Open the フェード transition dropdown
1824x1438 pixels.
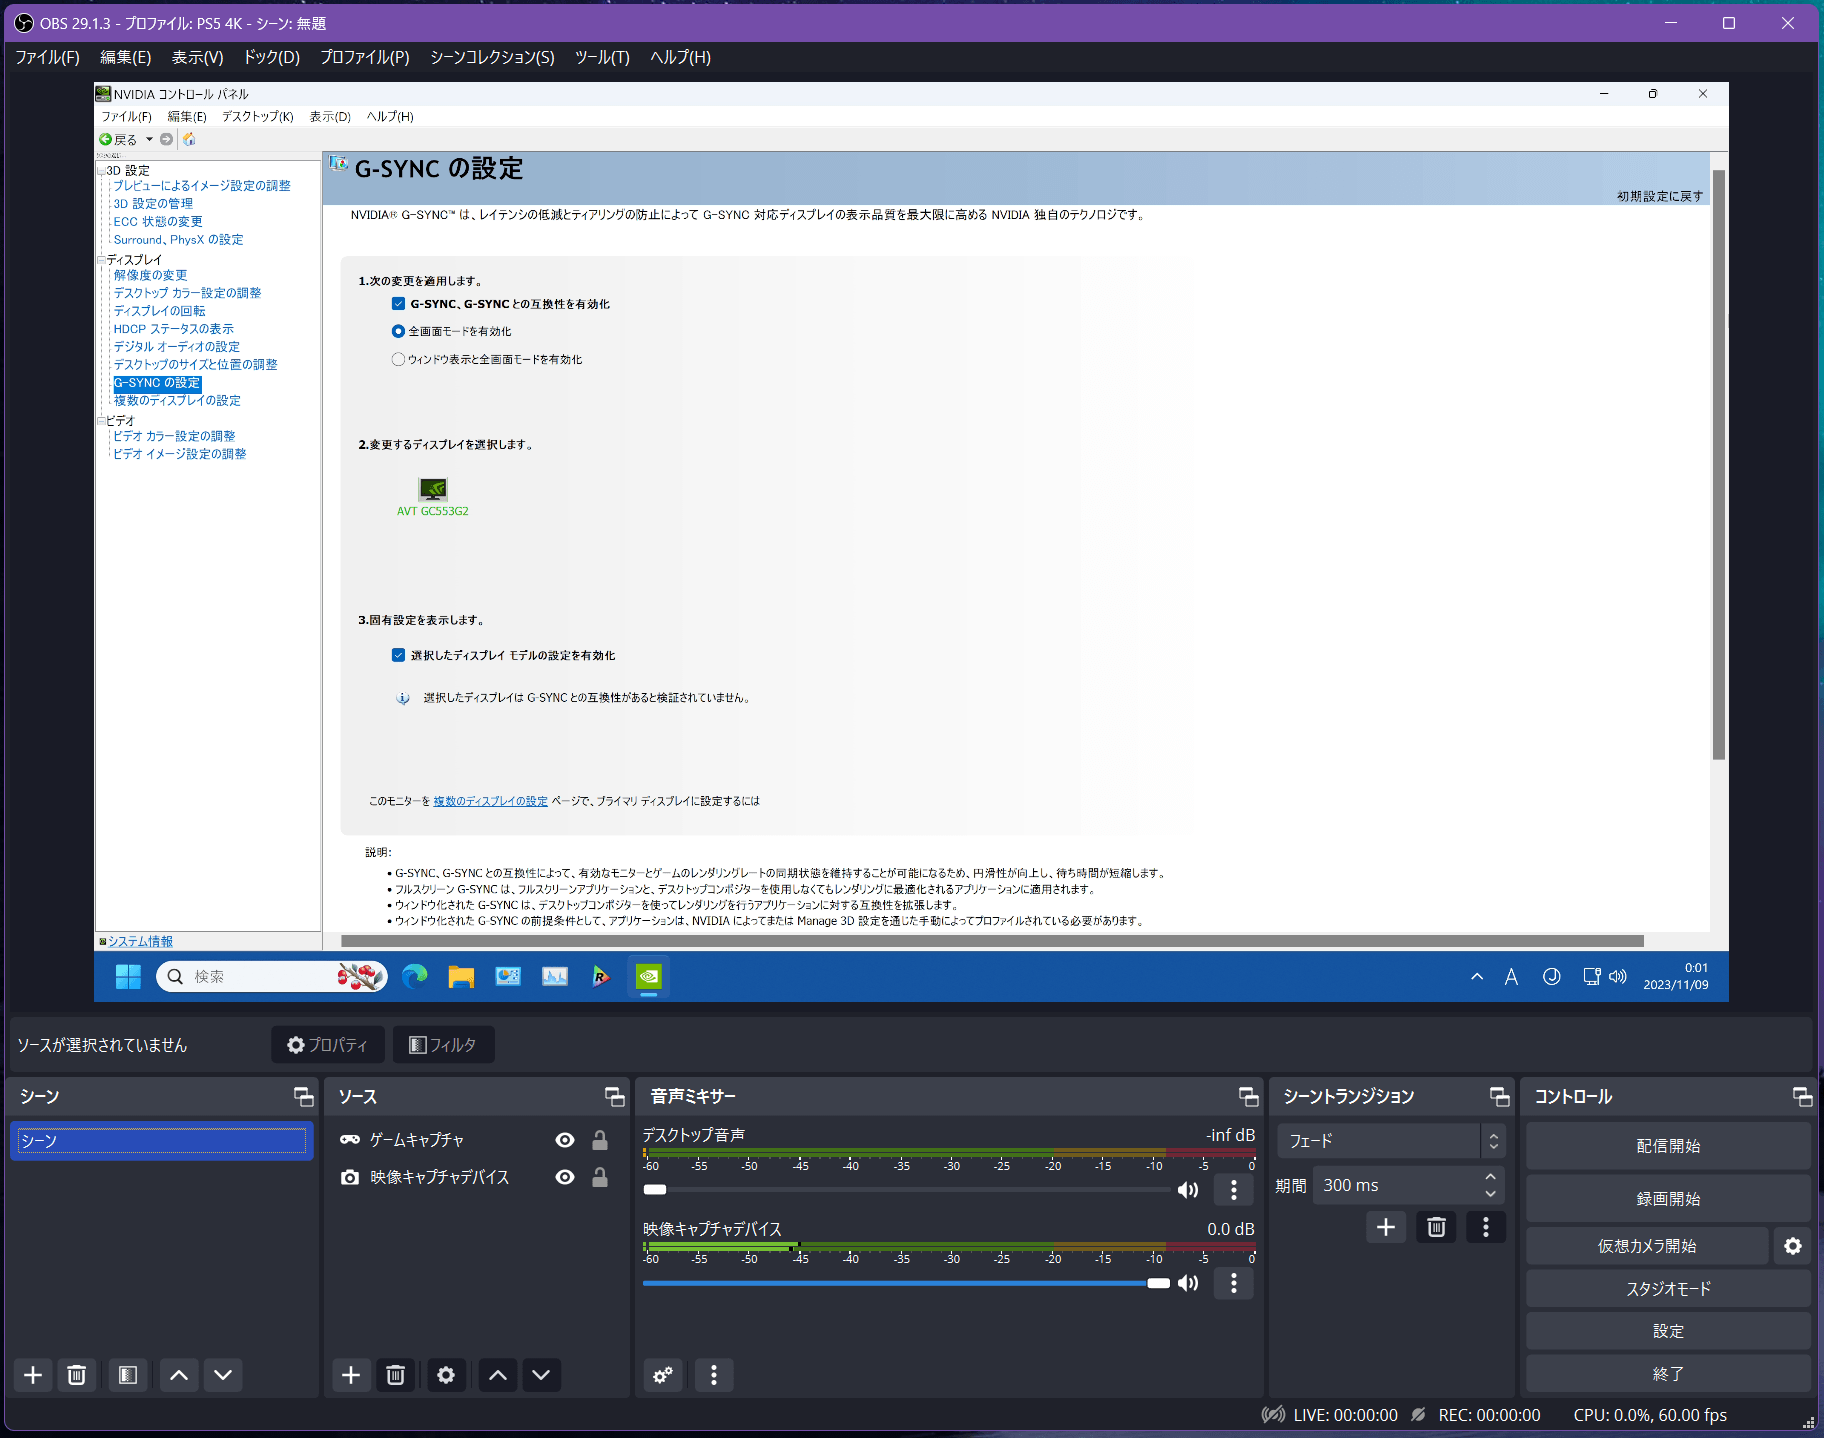click(x=1390, y=1141)
